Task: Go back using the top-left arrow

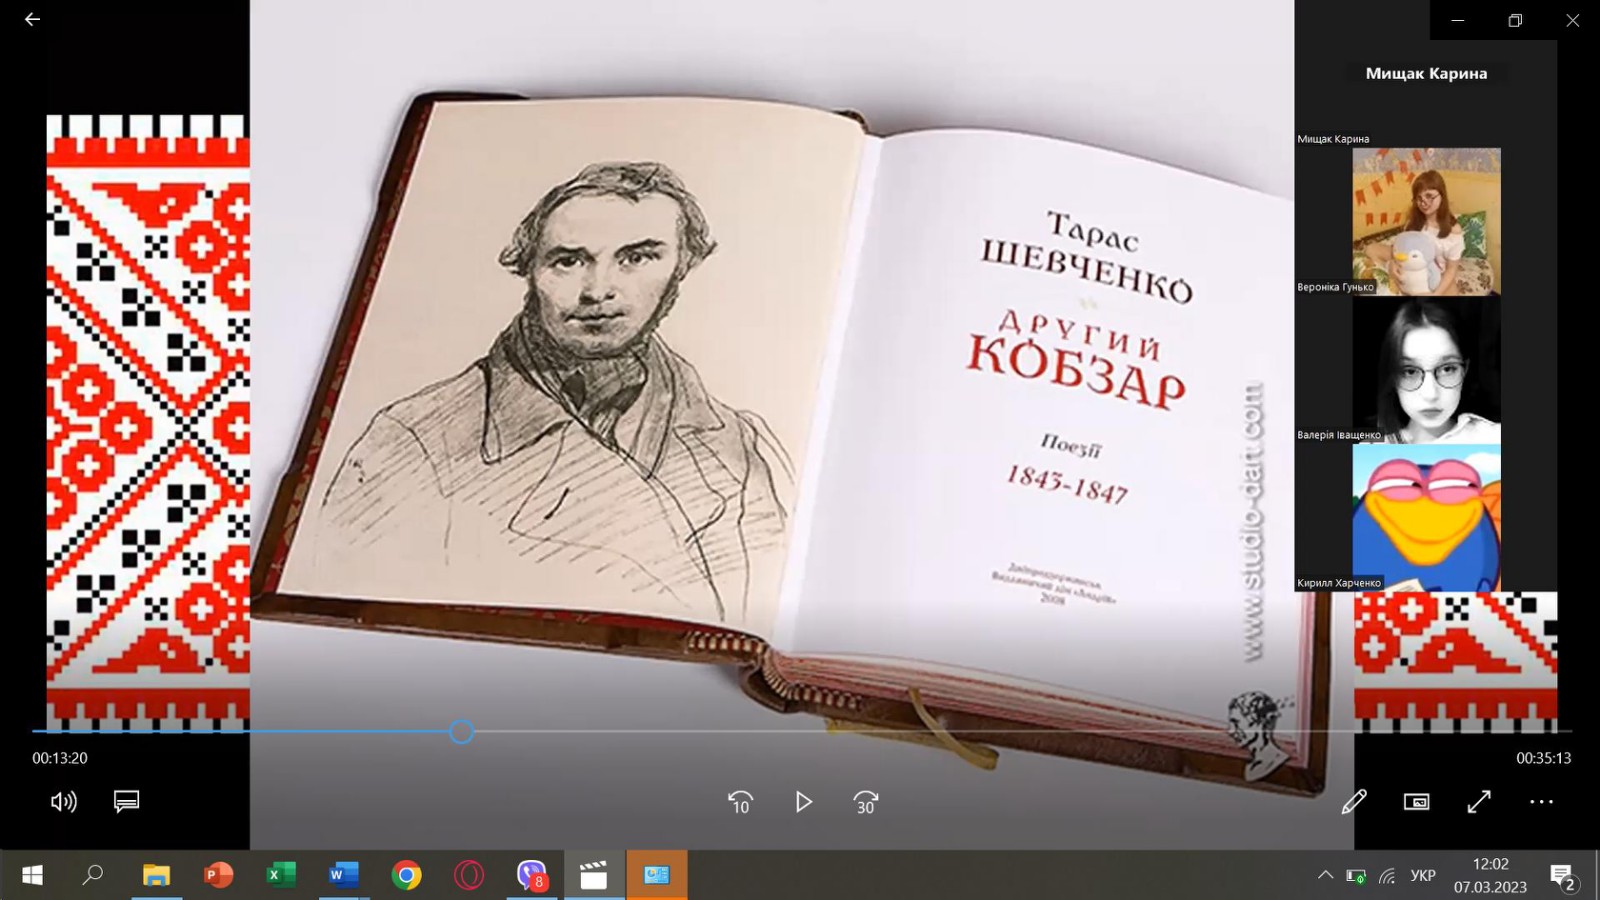Action: point(32,19)
